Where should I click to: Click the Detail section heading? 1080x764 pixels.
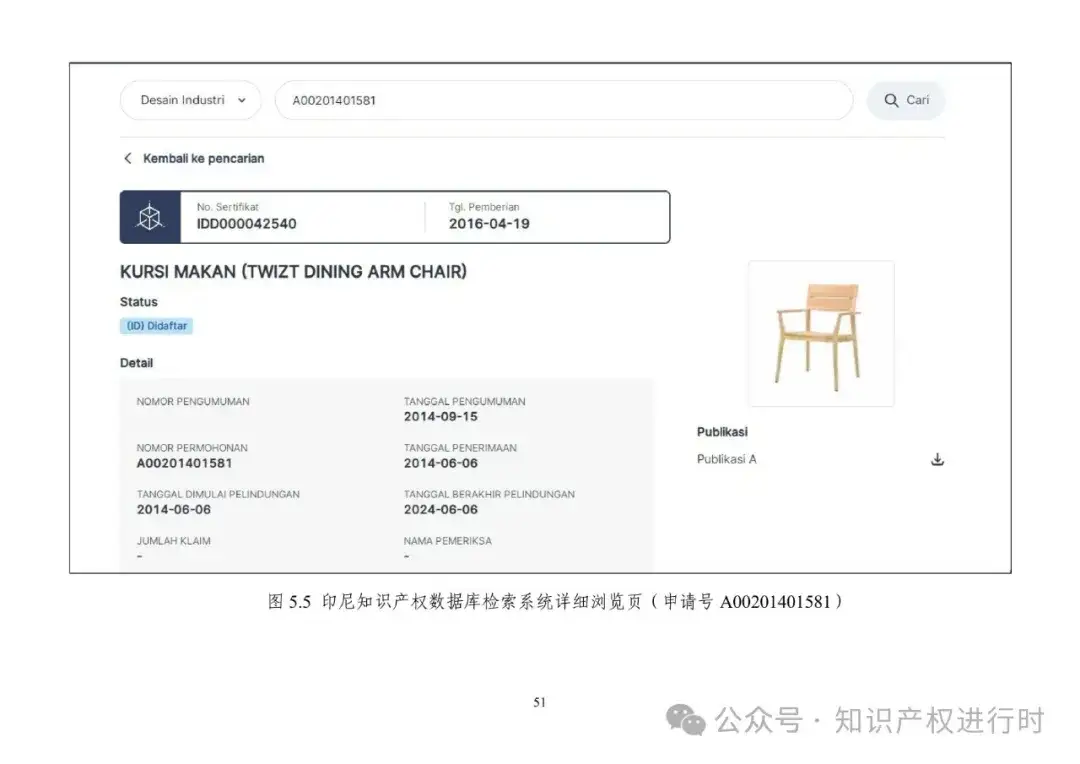136,363
